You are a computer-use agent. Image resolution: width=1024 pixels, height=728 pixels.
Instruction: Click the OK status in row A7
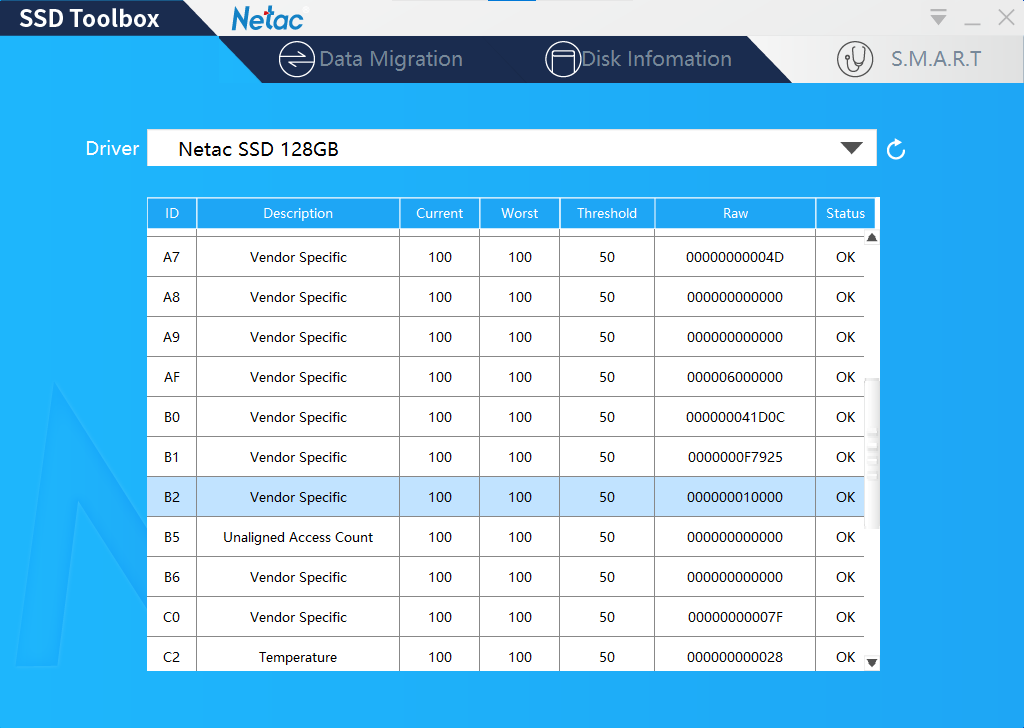click(x=845, y=257)
